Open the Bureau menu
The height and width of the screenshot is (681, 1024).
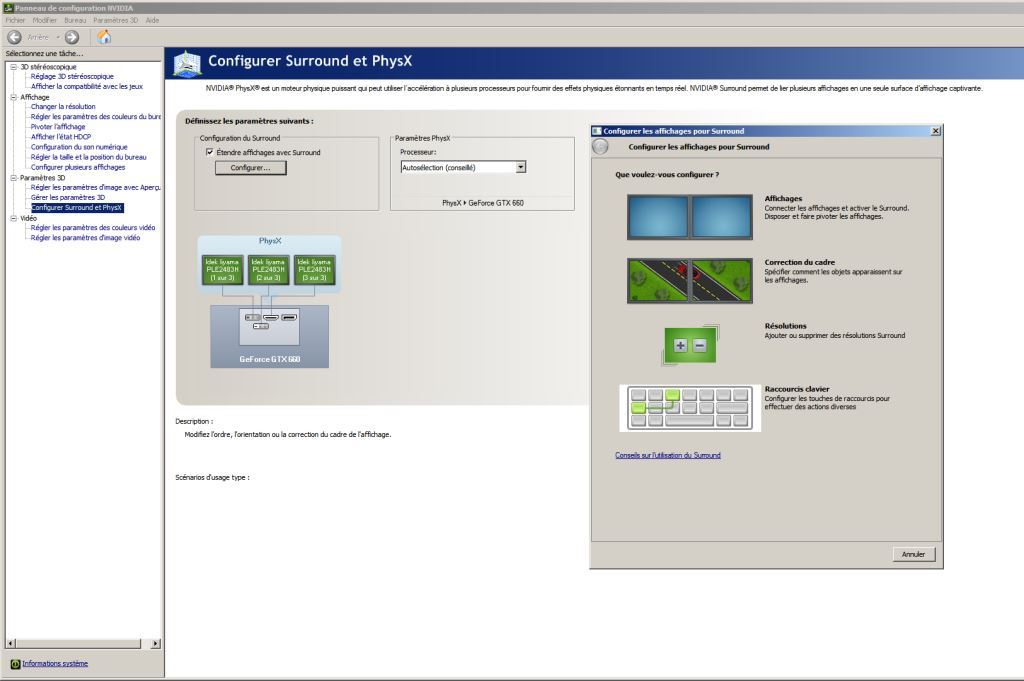[75, 20]
